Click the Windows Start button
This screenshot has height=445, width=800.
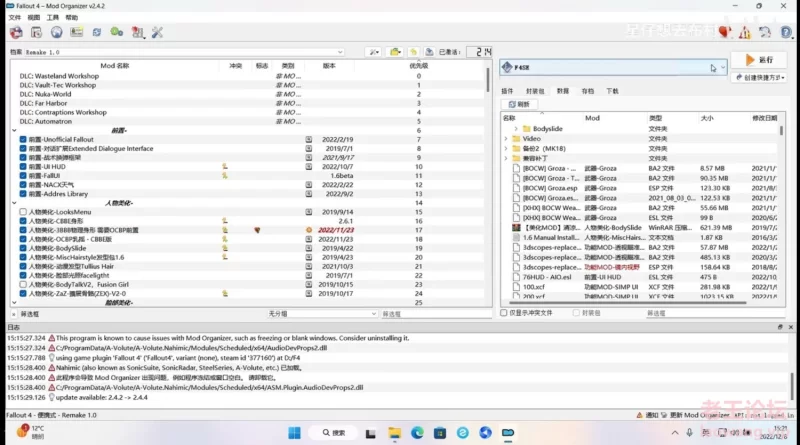[294, 433]
